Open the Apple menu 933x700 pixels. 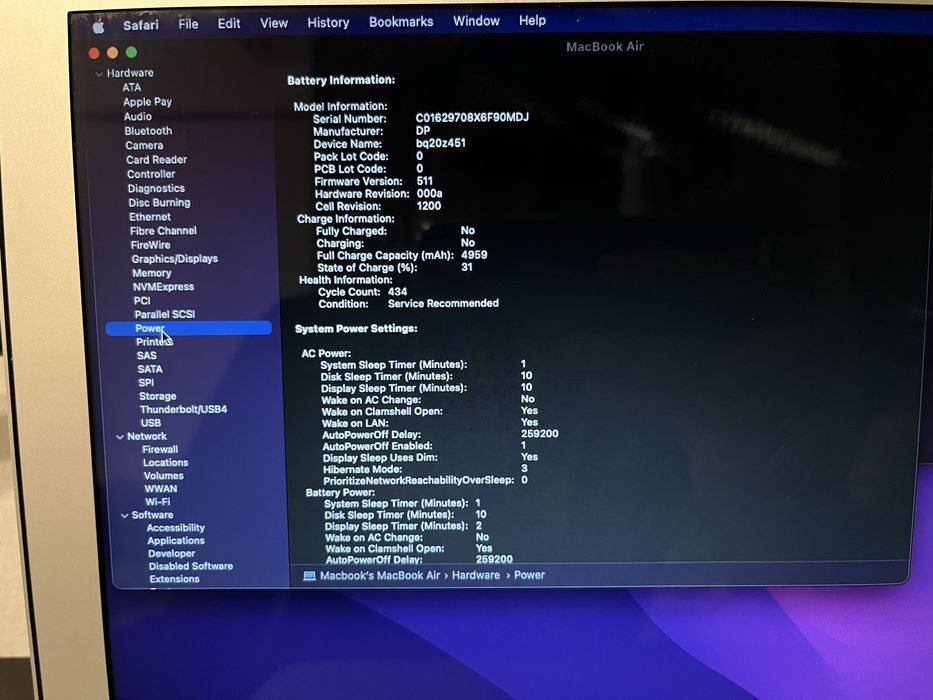click(x=99, y=26)
